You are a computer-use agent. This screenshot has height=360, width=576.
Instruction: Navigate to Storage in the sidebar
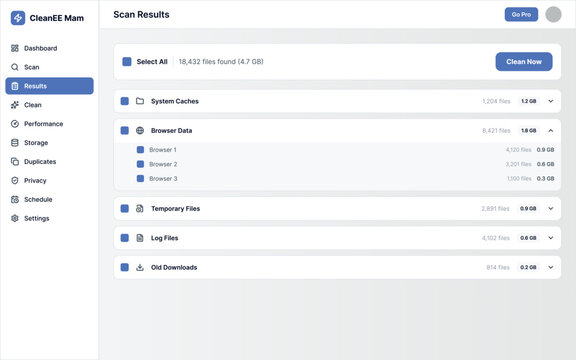click(49, 143)
